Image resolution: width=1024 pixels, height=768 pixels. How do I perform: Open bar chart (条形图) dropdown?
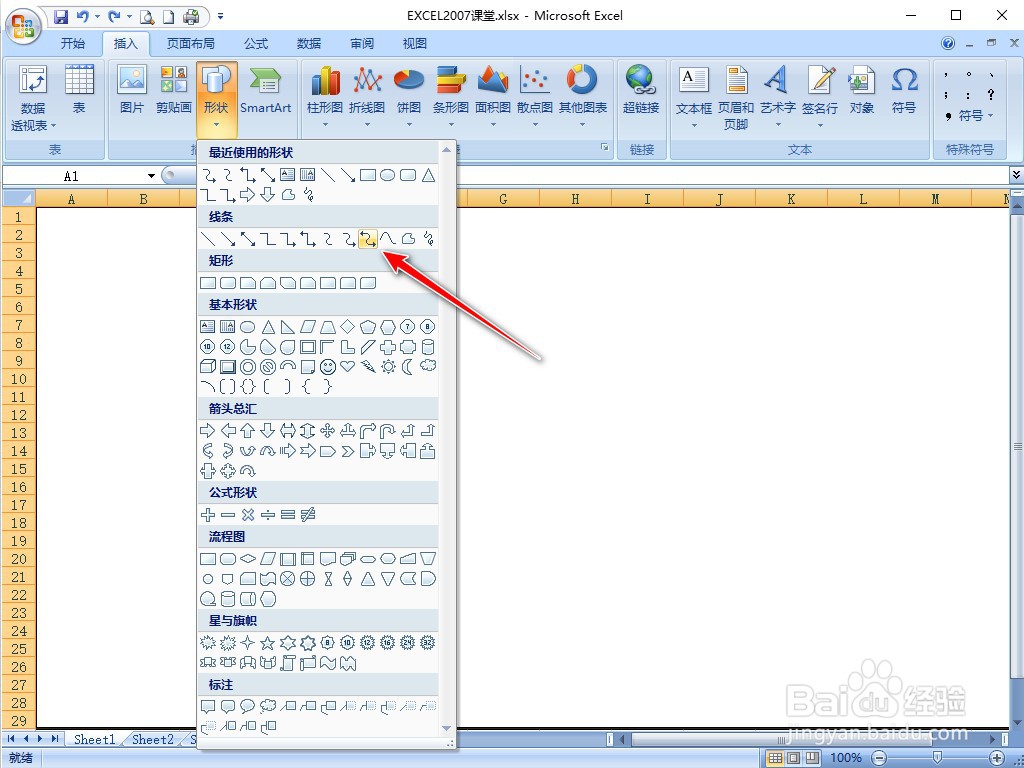pyautogui.click(x=451, y=97)
